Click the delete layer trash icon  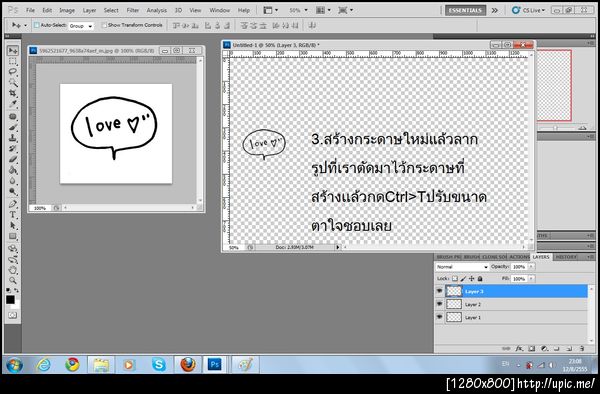582,348
